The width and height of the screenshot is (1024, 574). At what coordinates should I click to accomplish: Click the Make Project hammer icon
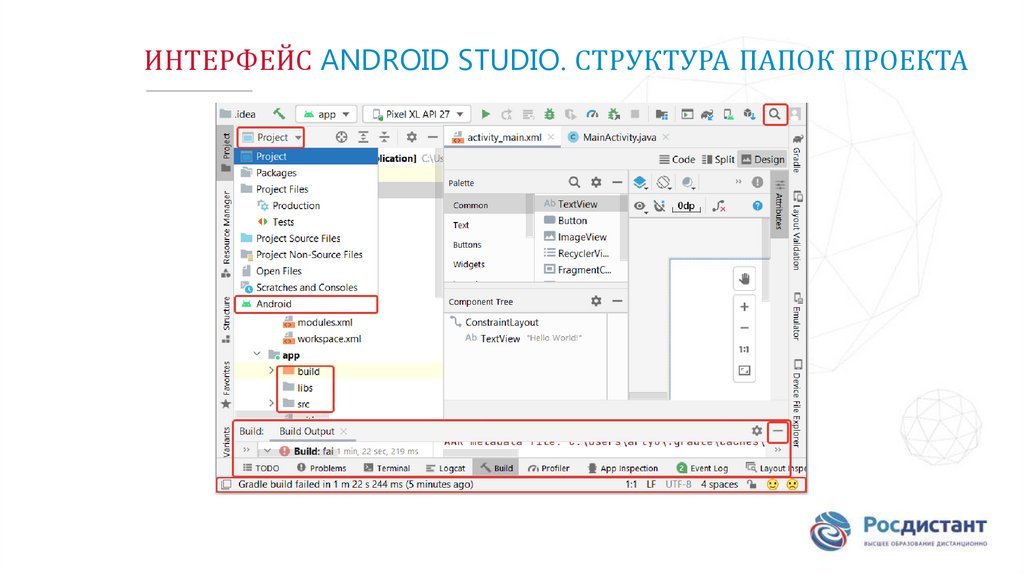tap(279, 114)
